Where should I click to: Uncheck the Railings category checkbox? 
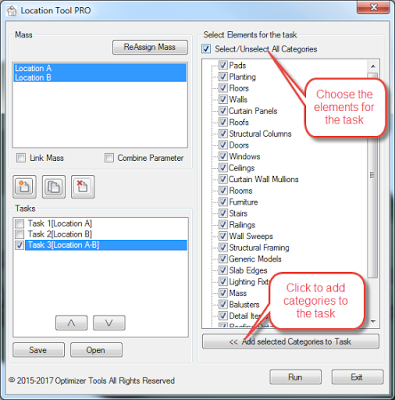tap(223, 225)
